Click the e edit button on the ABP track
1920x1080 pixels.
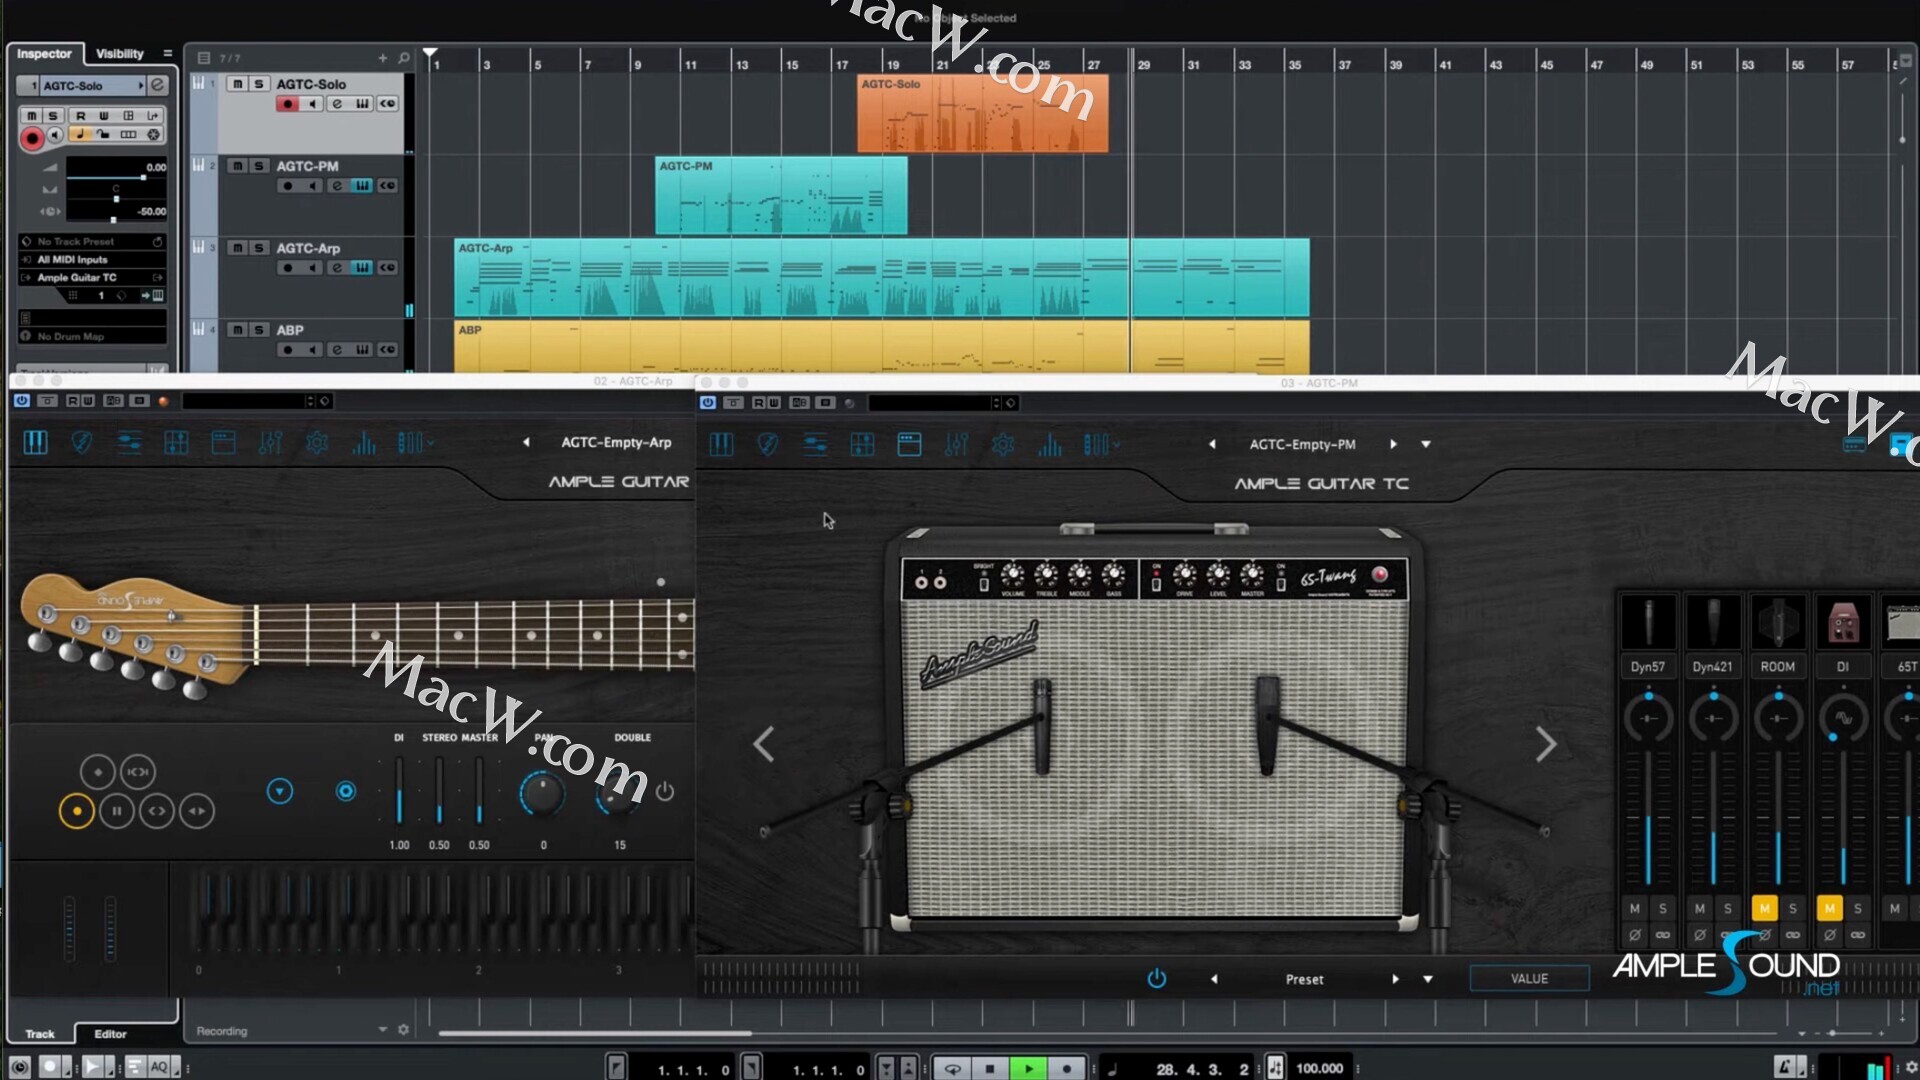337,350
